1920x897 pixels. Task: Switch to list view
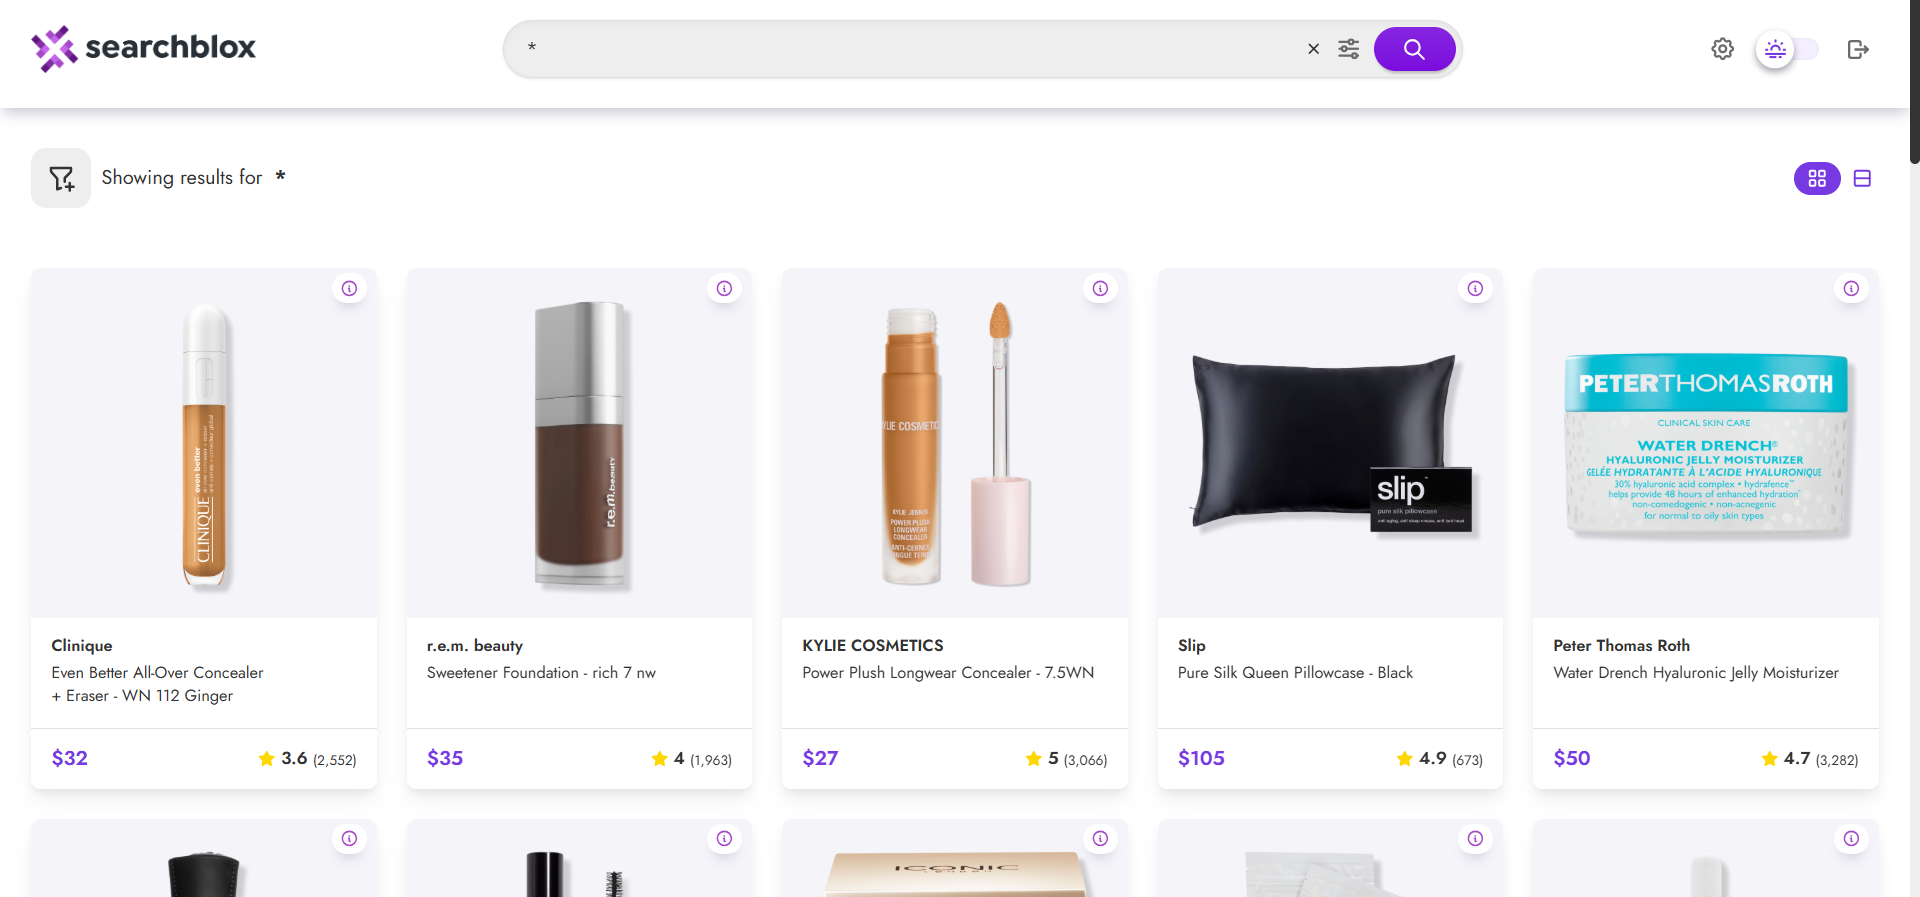click(1862, 178)
